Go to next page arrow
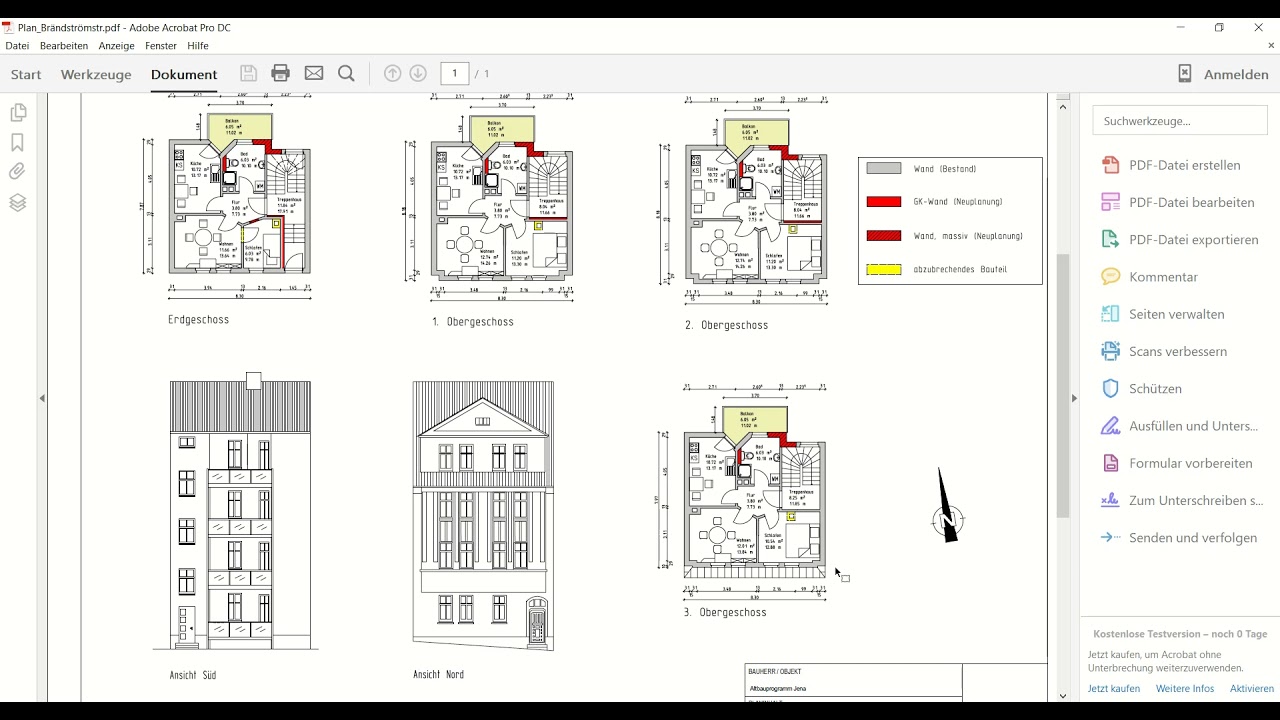The image size is (1280, 720). coord(419,73)
